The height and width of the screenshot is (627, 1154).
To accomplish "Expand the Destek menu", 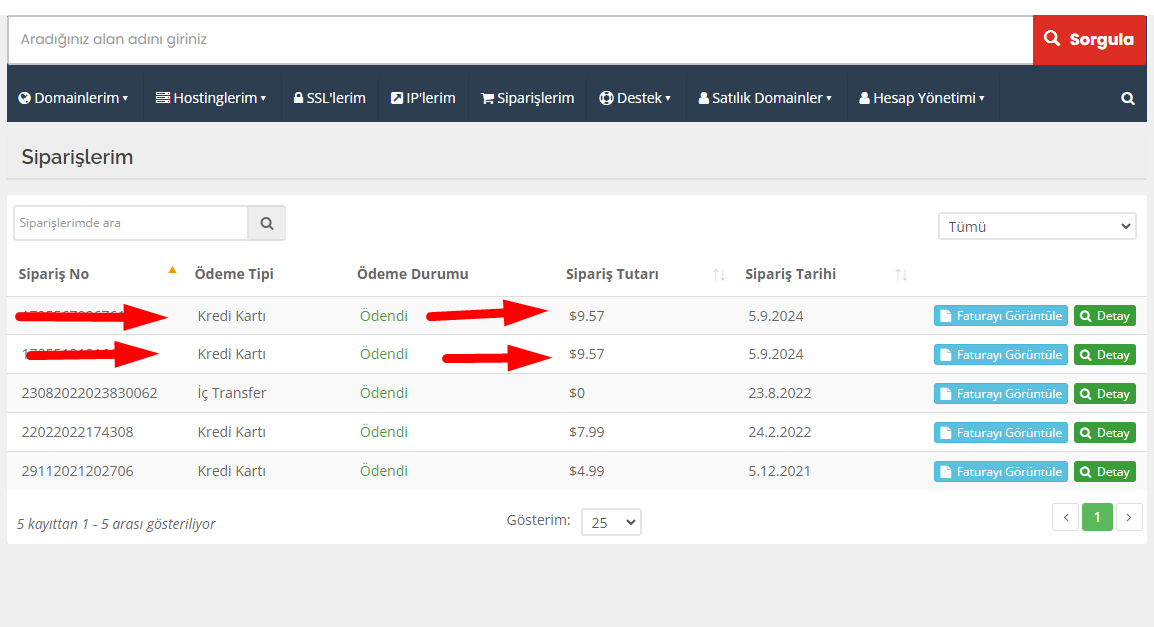I will 635,98.
